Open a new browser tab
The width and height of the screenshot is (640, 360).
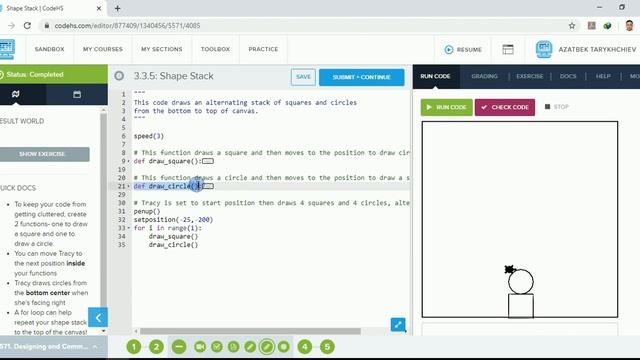click(x=118, y=8)
